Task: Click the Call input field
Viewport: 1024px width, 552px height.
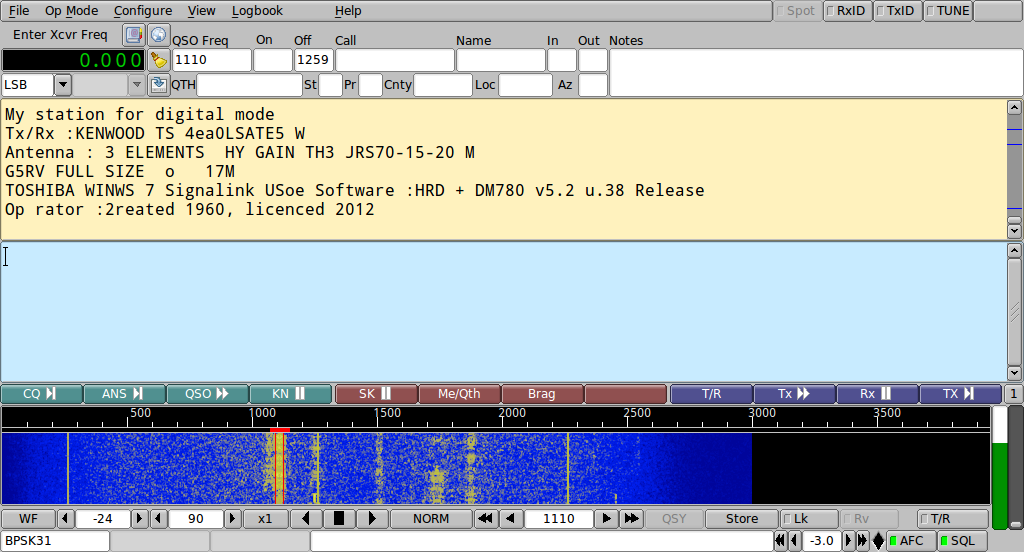Action: coord(394,60)
